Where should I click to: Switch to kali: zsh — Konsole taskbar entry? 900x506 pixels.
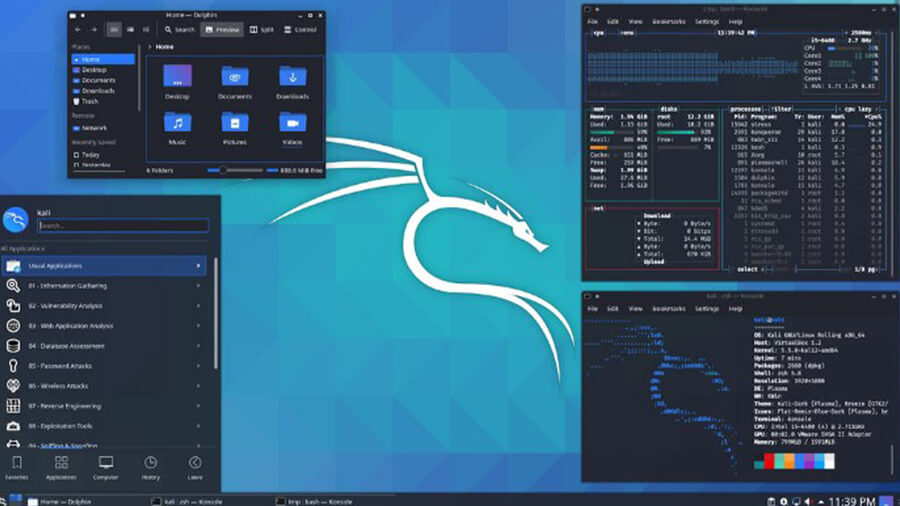(188, 501)
